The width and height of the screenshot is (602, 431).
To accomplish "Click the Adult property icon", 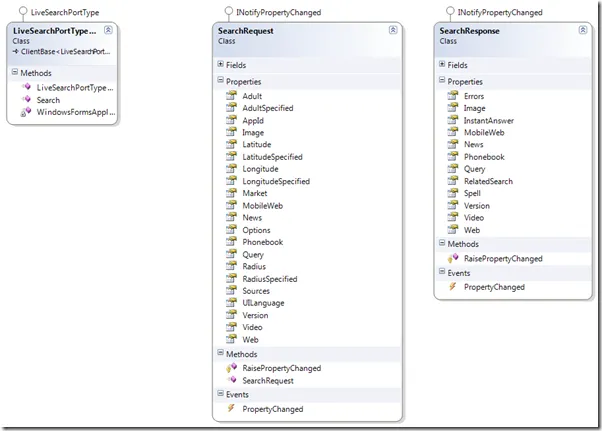I will click(231, 95).
